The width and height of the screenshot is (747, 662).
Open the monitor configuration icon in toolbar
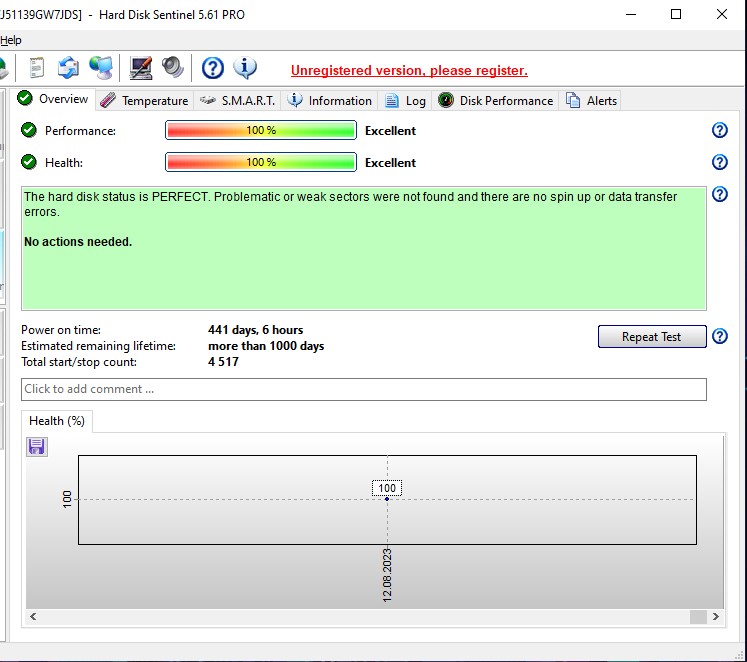(x=141, y=68)
